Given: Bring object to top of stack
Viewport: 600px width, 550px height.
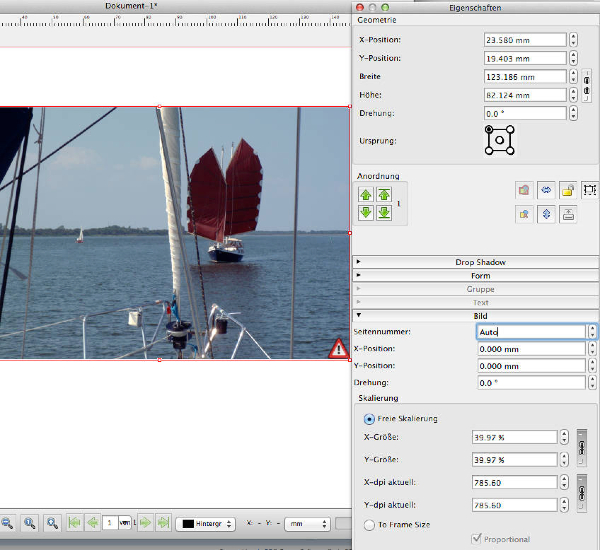Looking at the screenshot, I should click(384, 194).
